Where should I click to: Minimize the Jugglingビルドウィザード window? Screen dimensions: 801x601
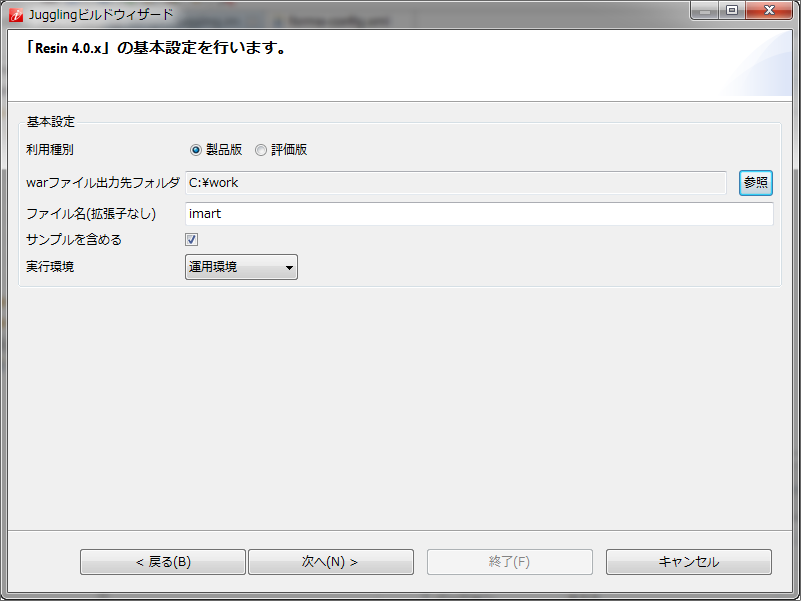(x=705, y=11)
